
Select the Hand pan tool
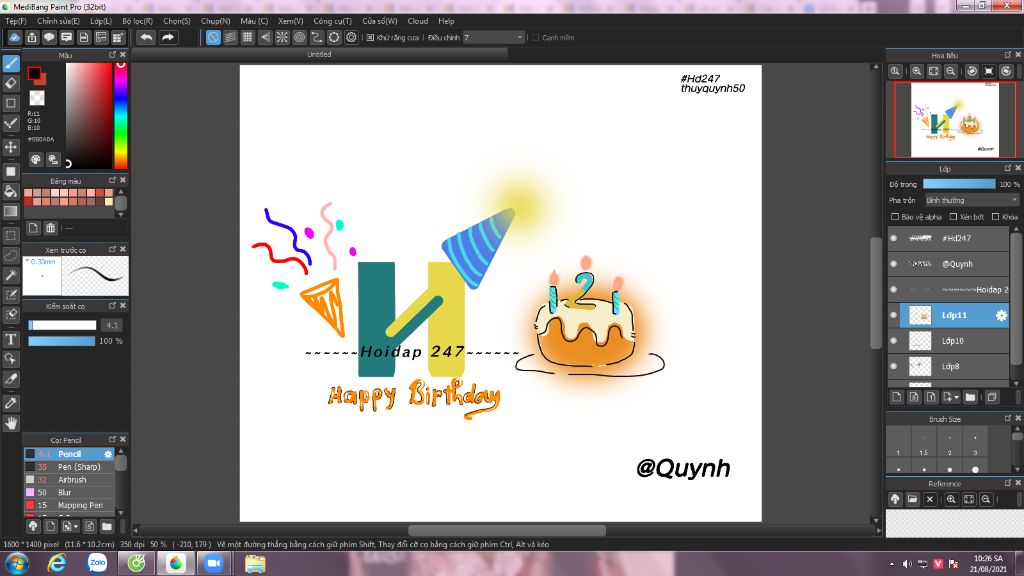(11, 423)
